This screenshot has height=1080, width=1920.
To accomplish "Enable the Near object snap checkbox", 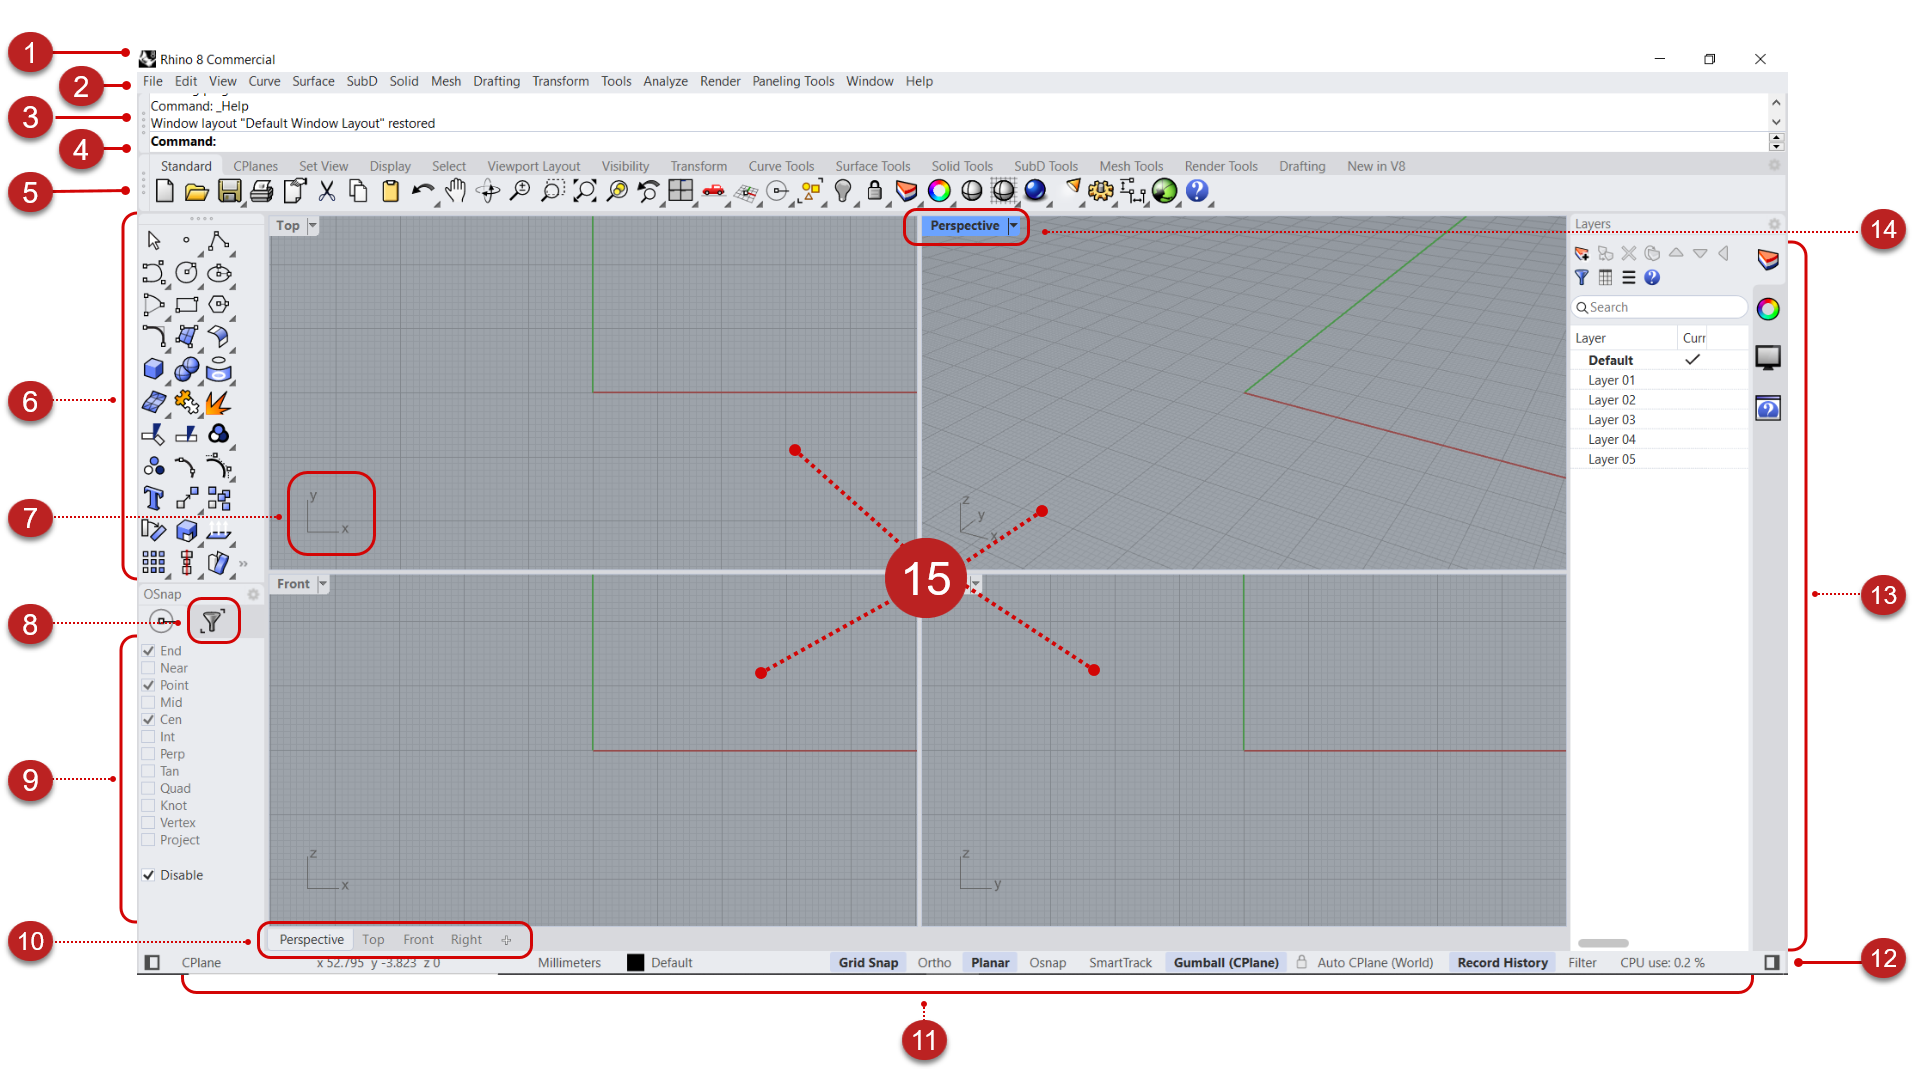I will pos(149,668).
